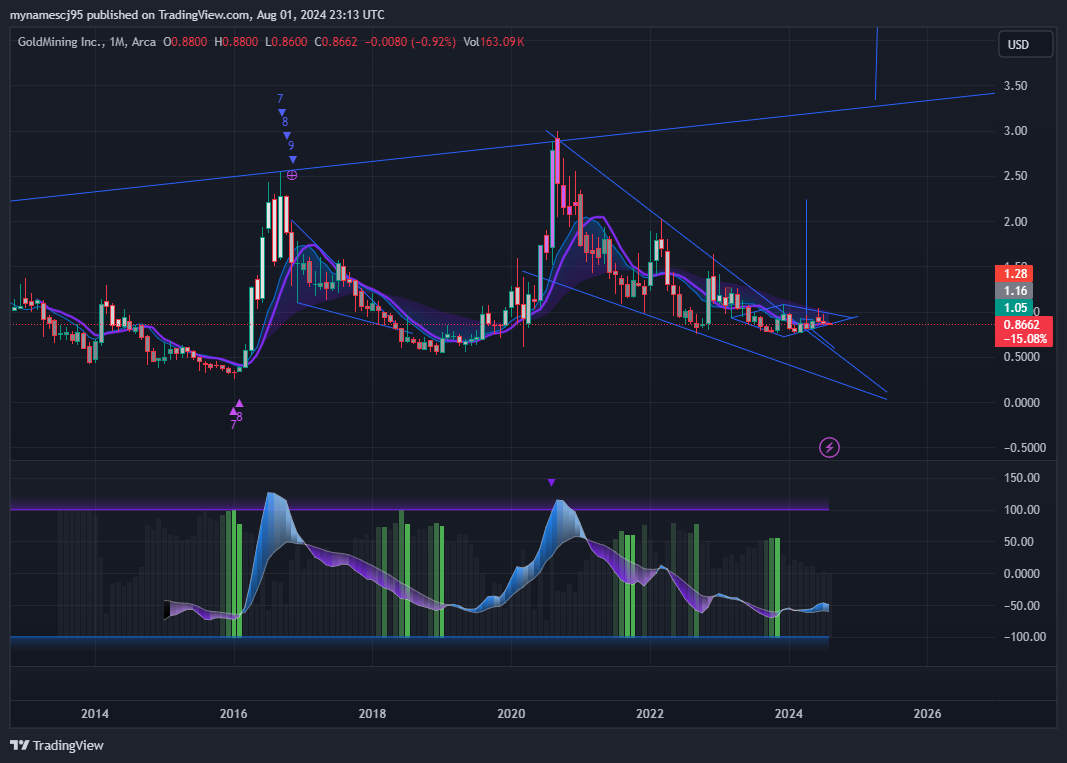Click the 0.5000 price axis label
Viewport: 1067px width, 763px height.
point(1021,357)
